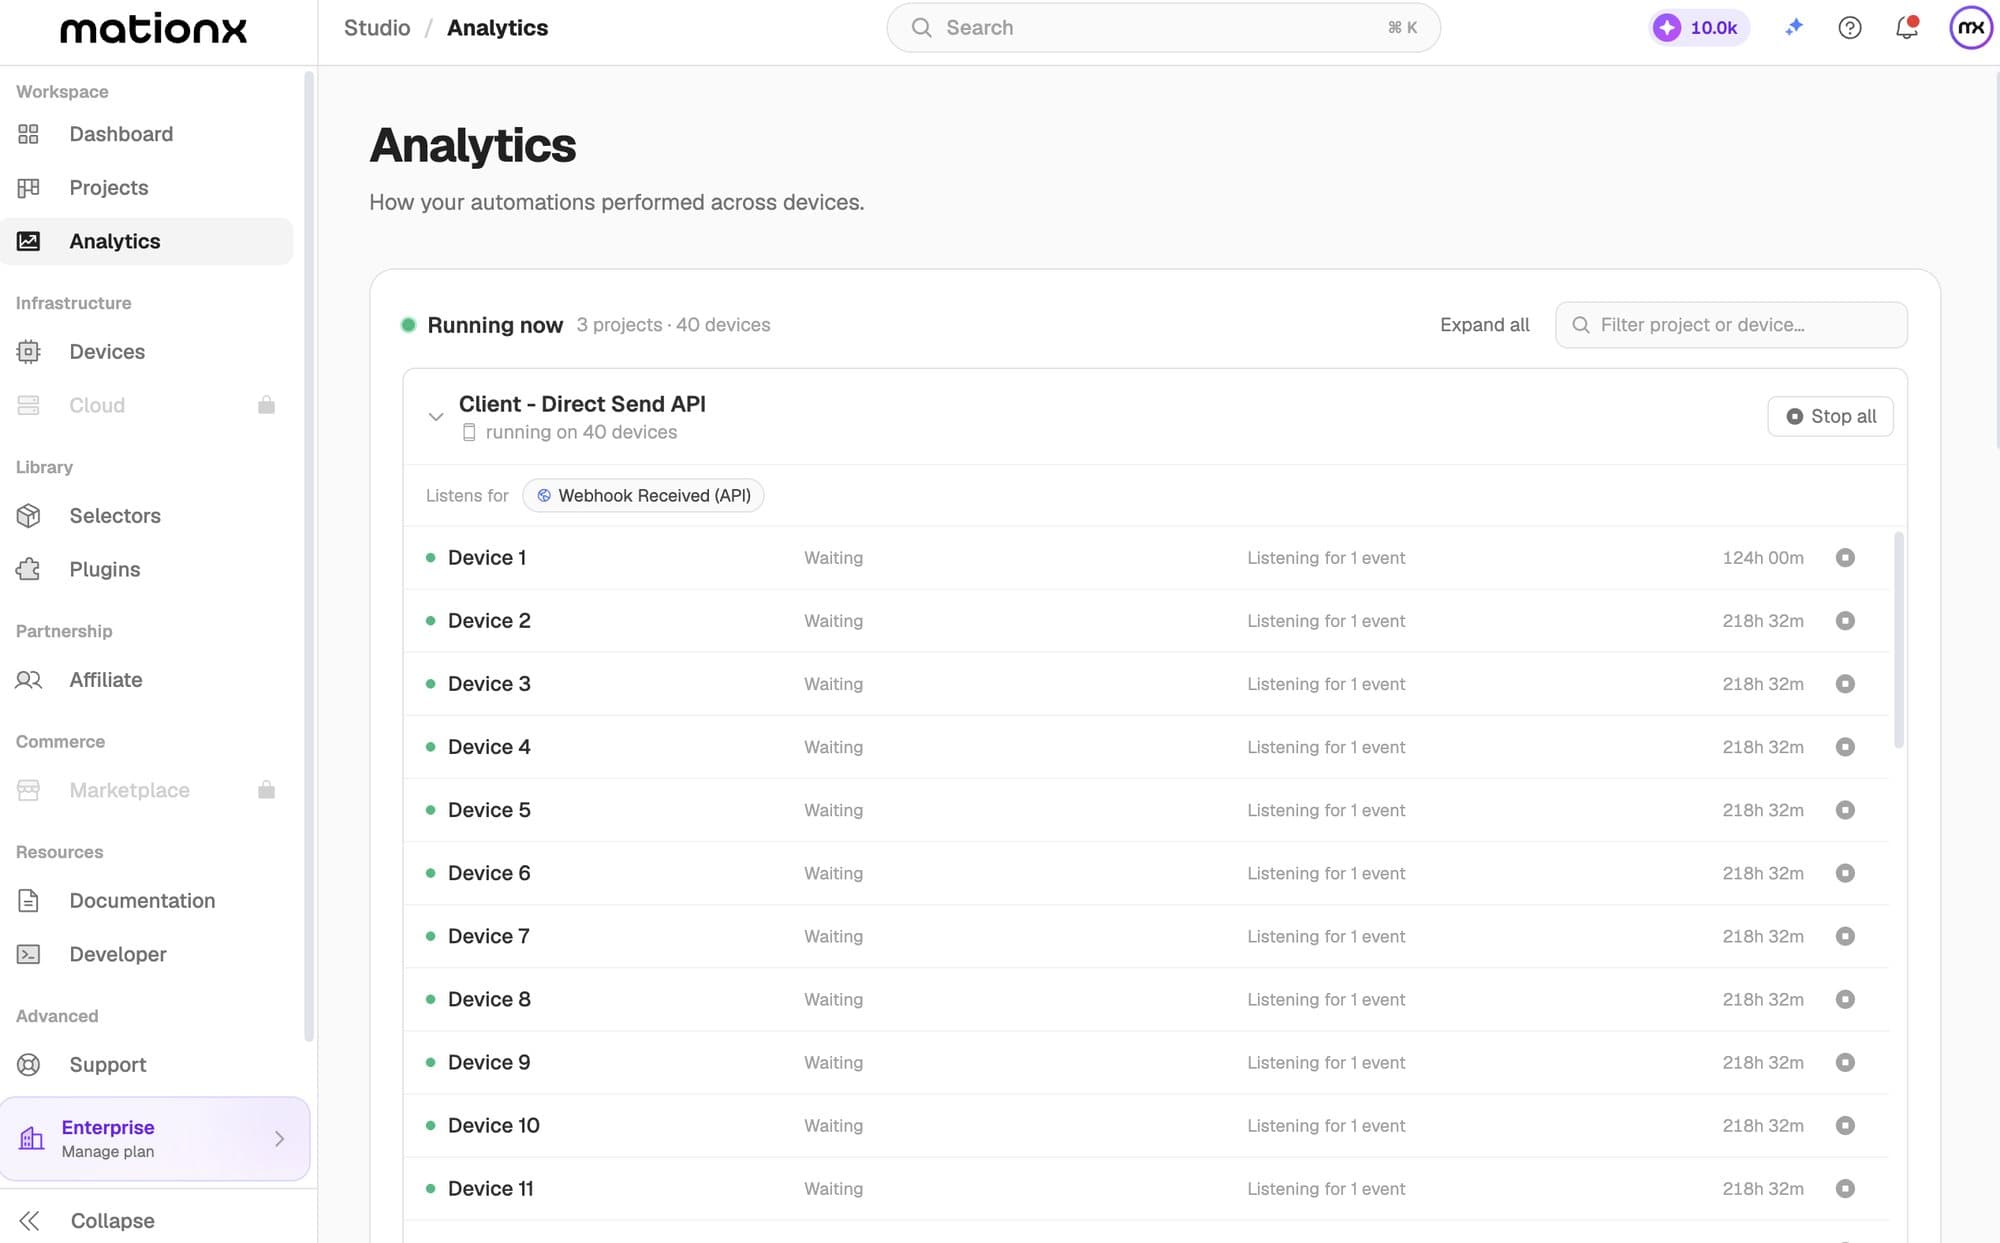
Task: Open the mx user avatar menu
Action: 1970,28
